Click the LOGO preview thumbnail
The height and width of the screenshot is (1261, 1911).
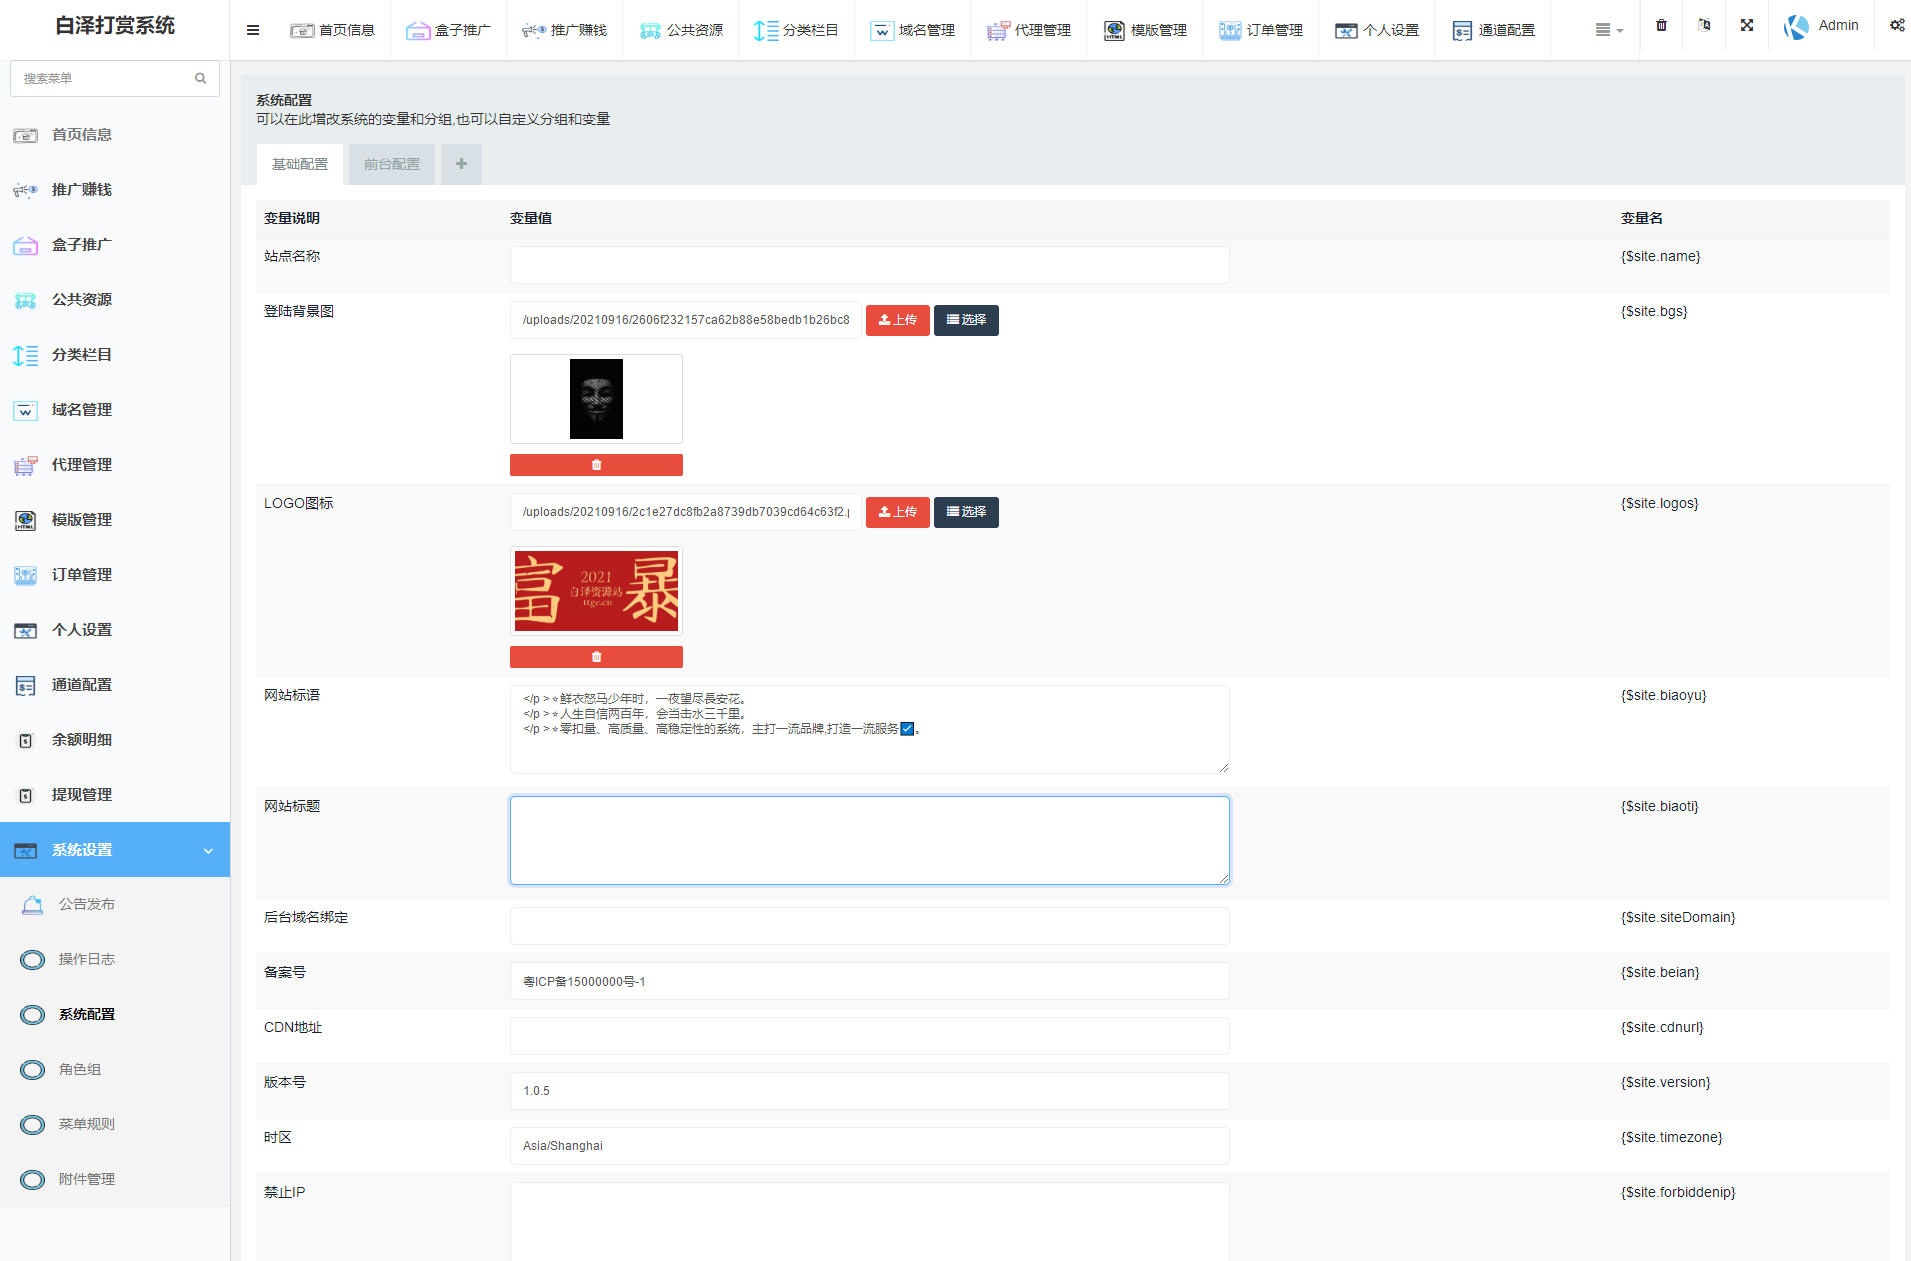[x=596, y=591]
